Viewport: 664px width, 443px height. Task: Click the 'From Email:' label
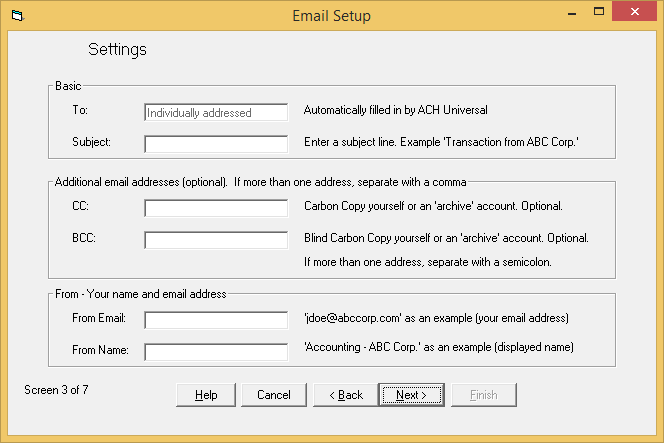[99, 318]
